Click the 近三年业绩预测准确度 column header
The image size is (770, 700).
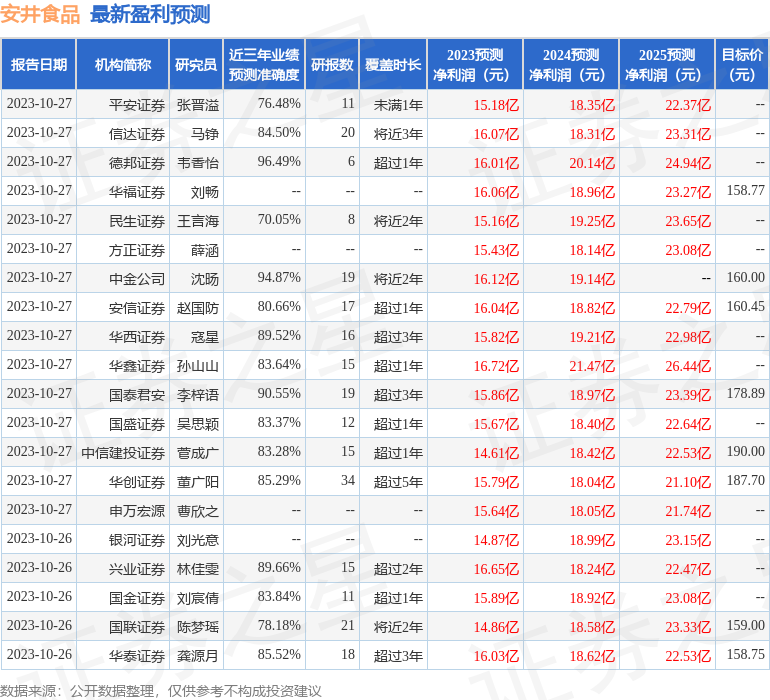coord(264,64)
